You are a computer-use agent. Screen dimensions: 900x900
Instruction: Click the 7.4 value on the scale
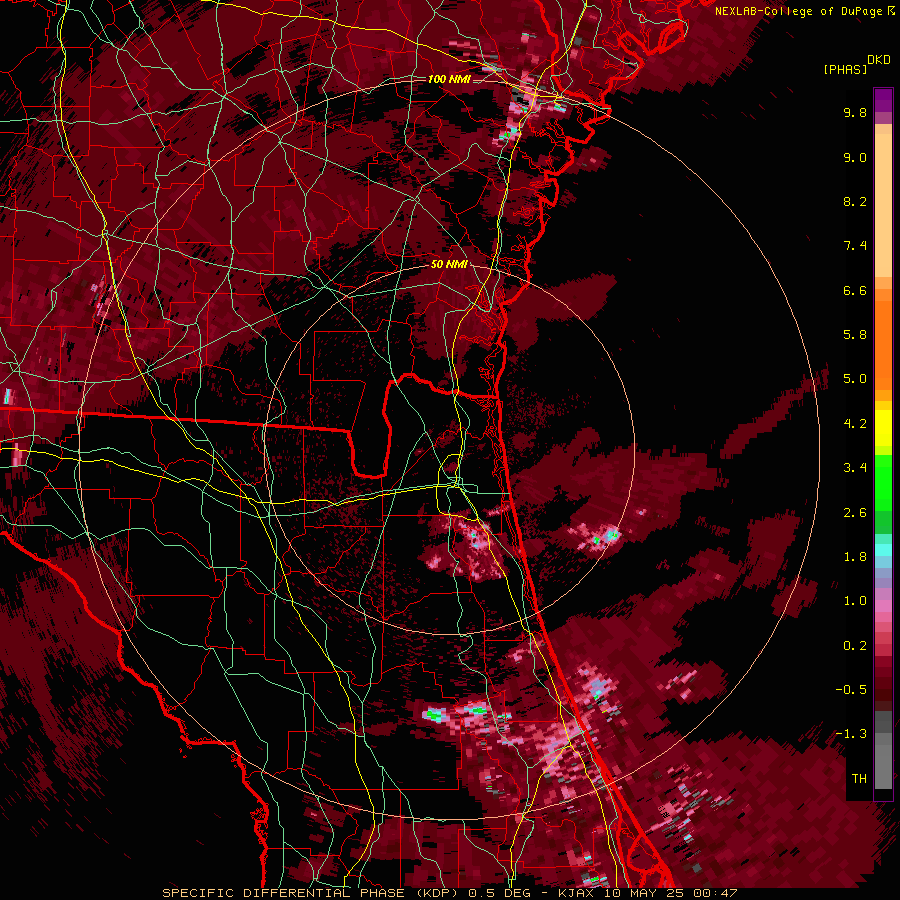(x=855, y=246)
